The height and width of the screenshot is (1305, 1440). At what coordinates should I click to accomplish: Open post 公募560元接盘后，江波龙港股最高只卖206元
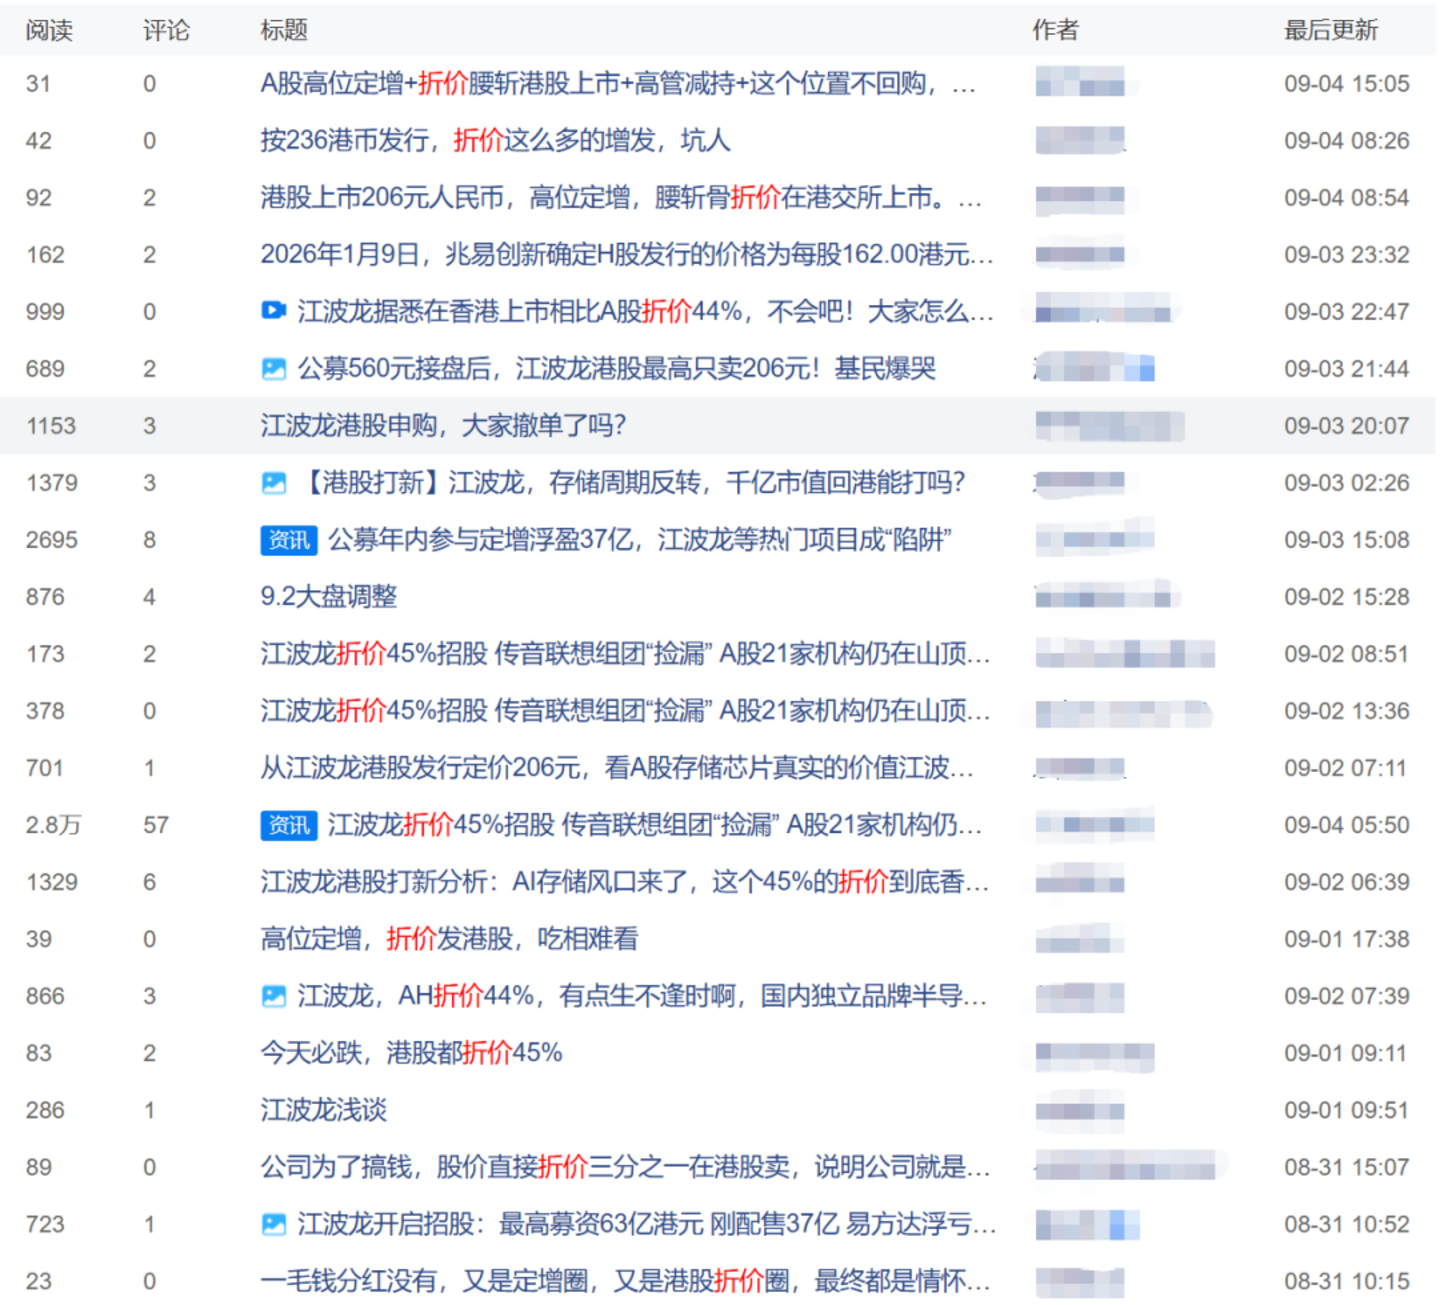point(617,369)
